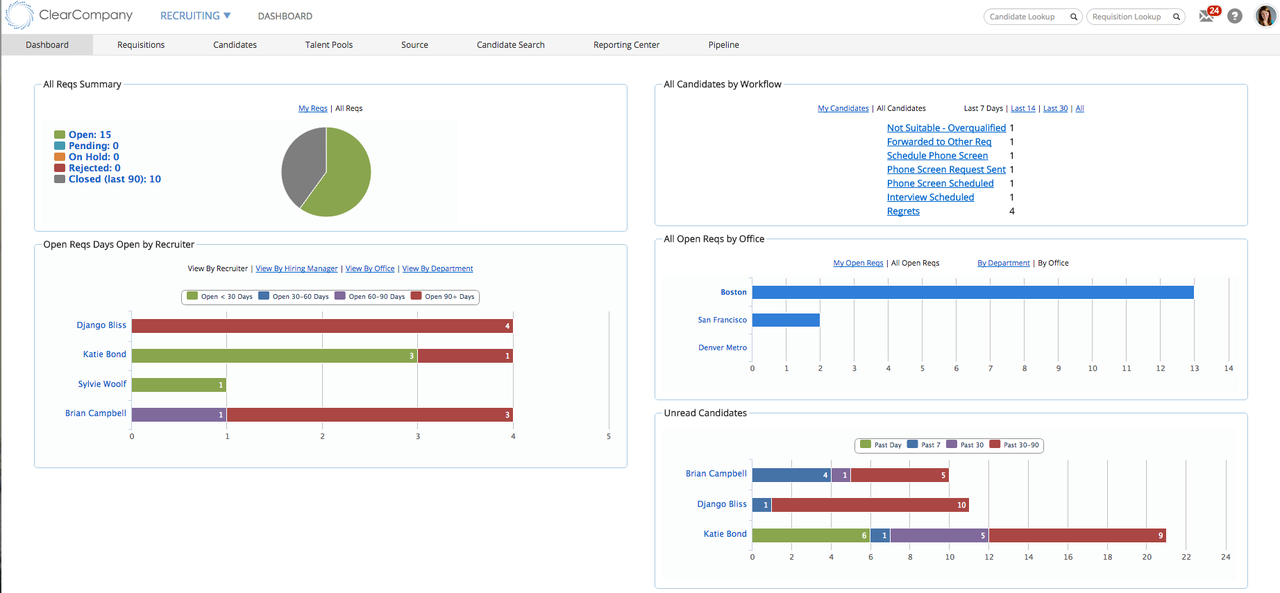Image resolution: width=1280 pixels, height=593 pixels.
Task: Open the notifications envelope with 24 unread
Action: [1206, 16]
